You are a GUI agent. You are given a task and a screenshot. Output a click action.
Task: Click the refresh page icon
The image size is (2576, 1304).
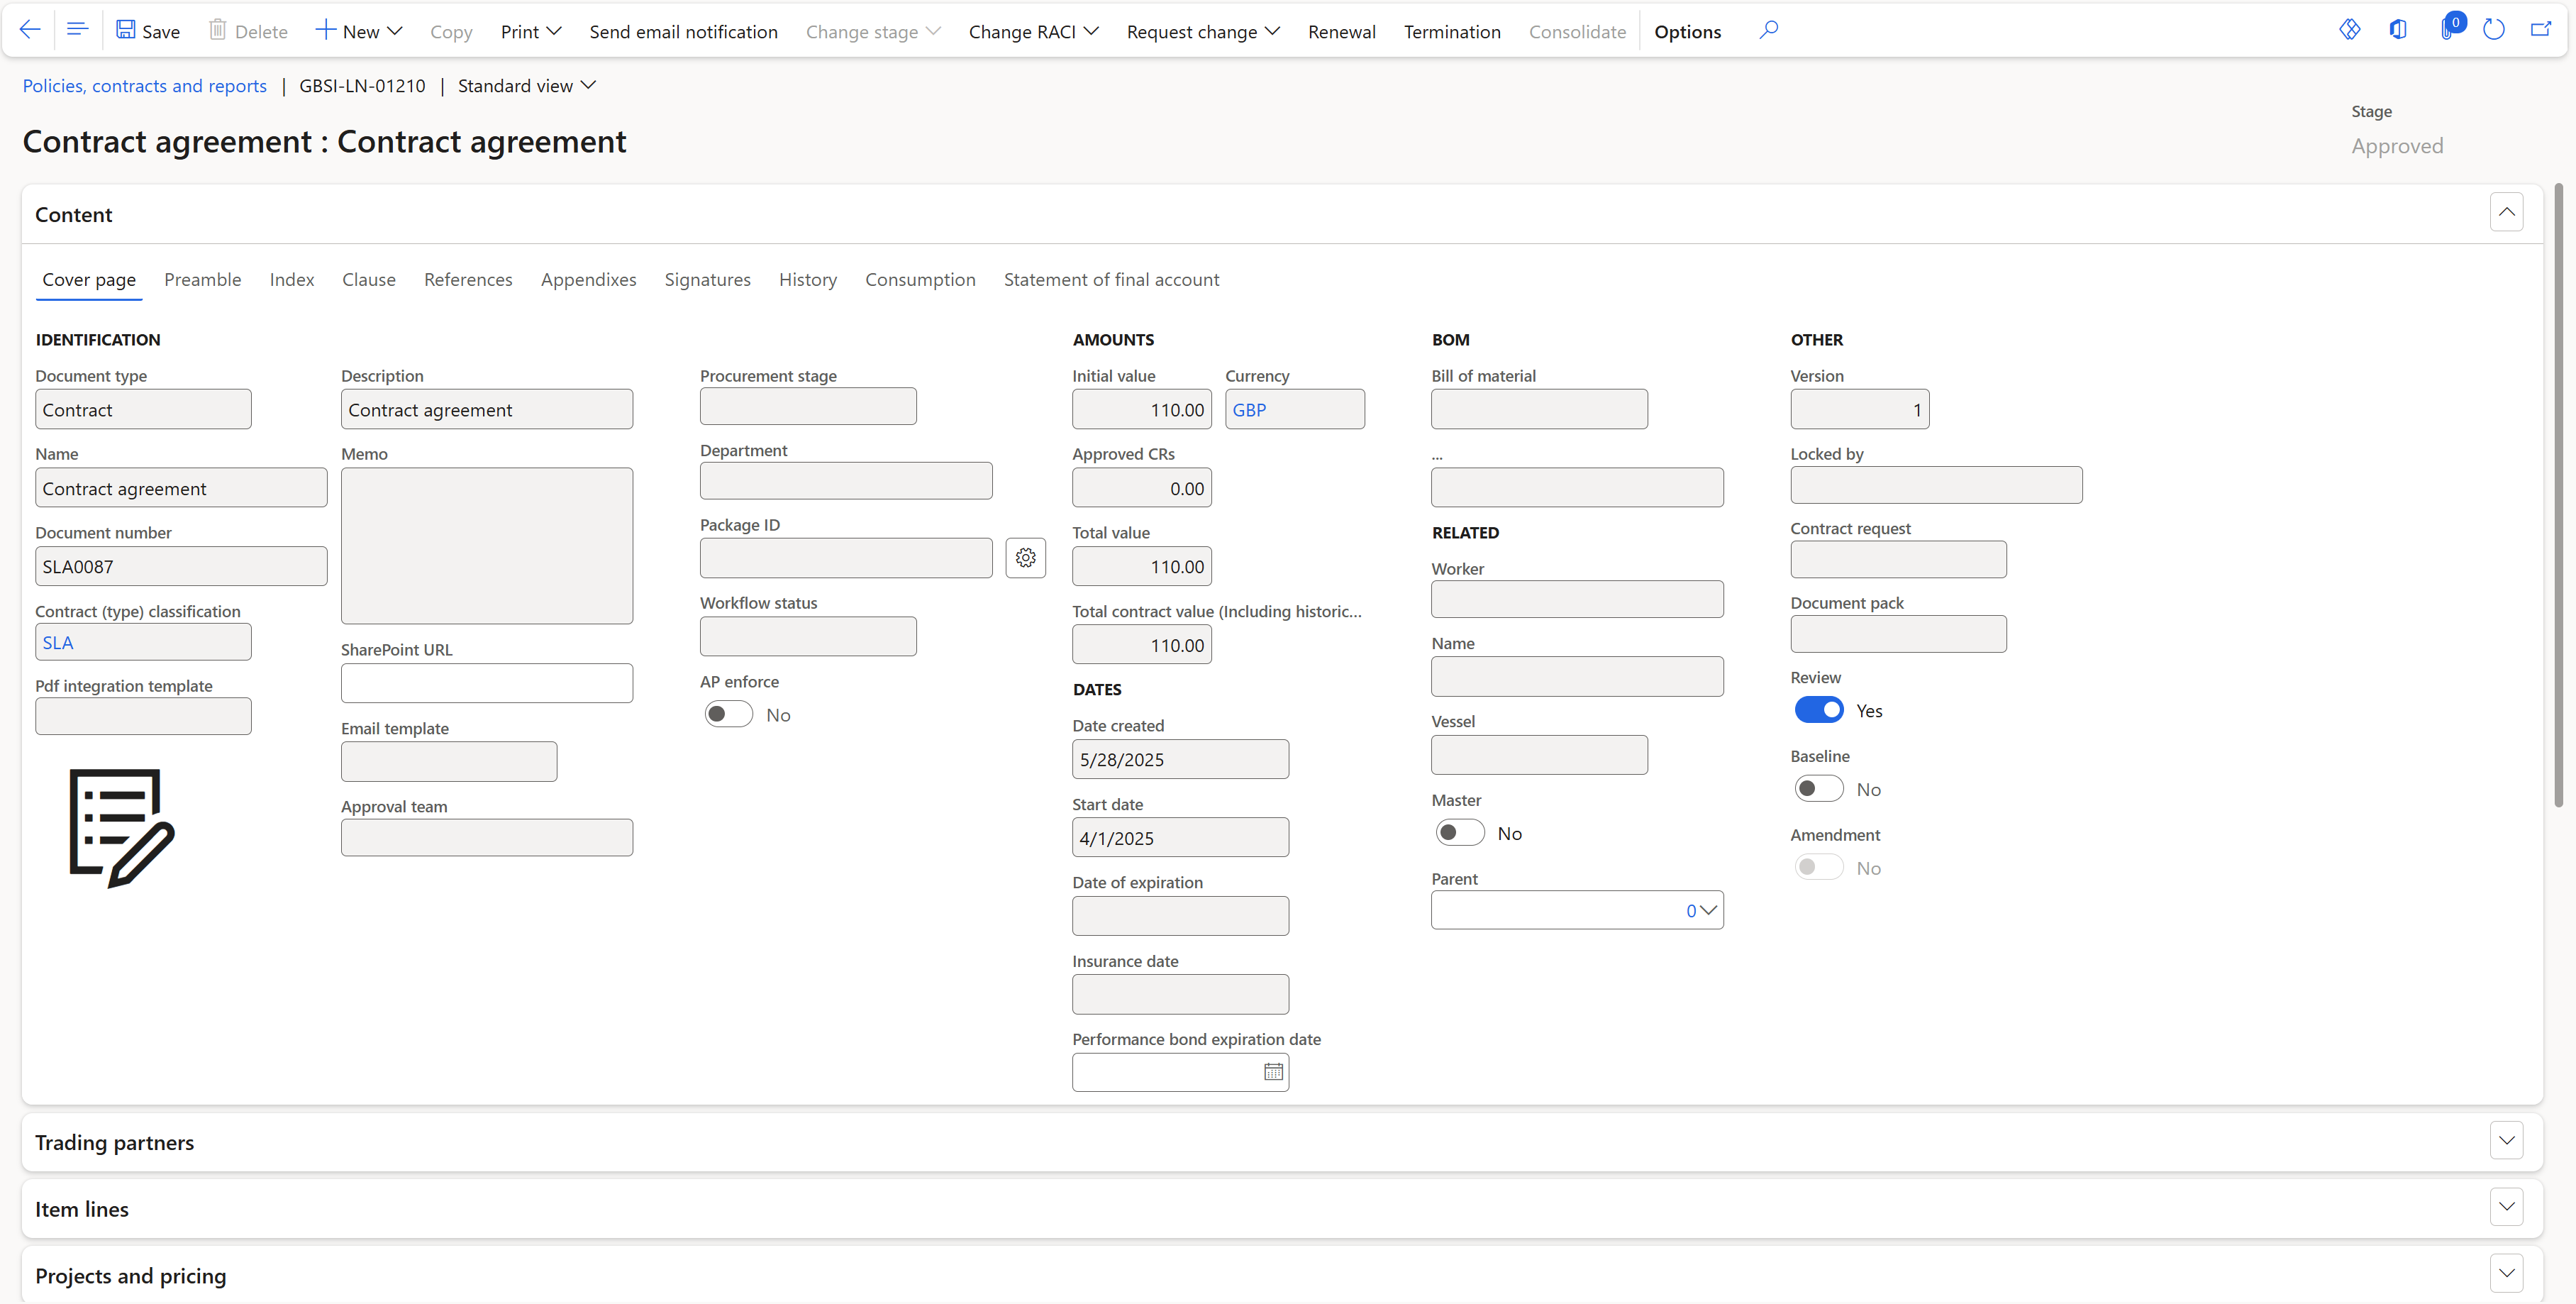point(2493,30)
